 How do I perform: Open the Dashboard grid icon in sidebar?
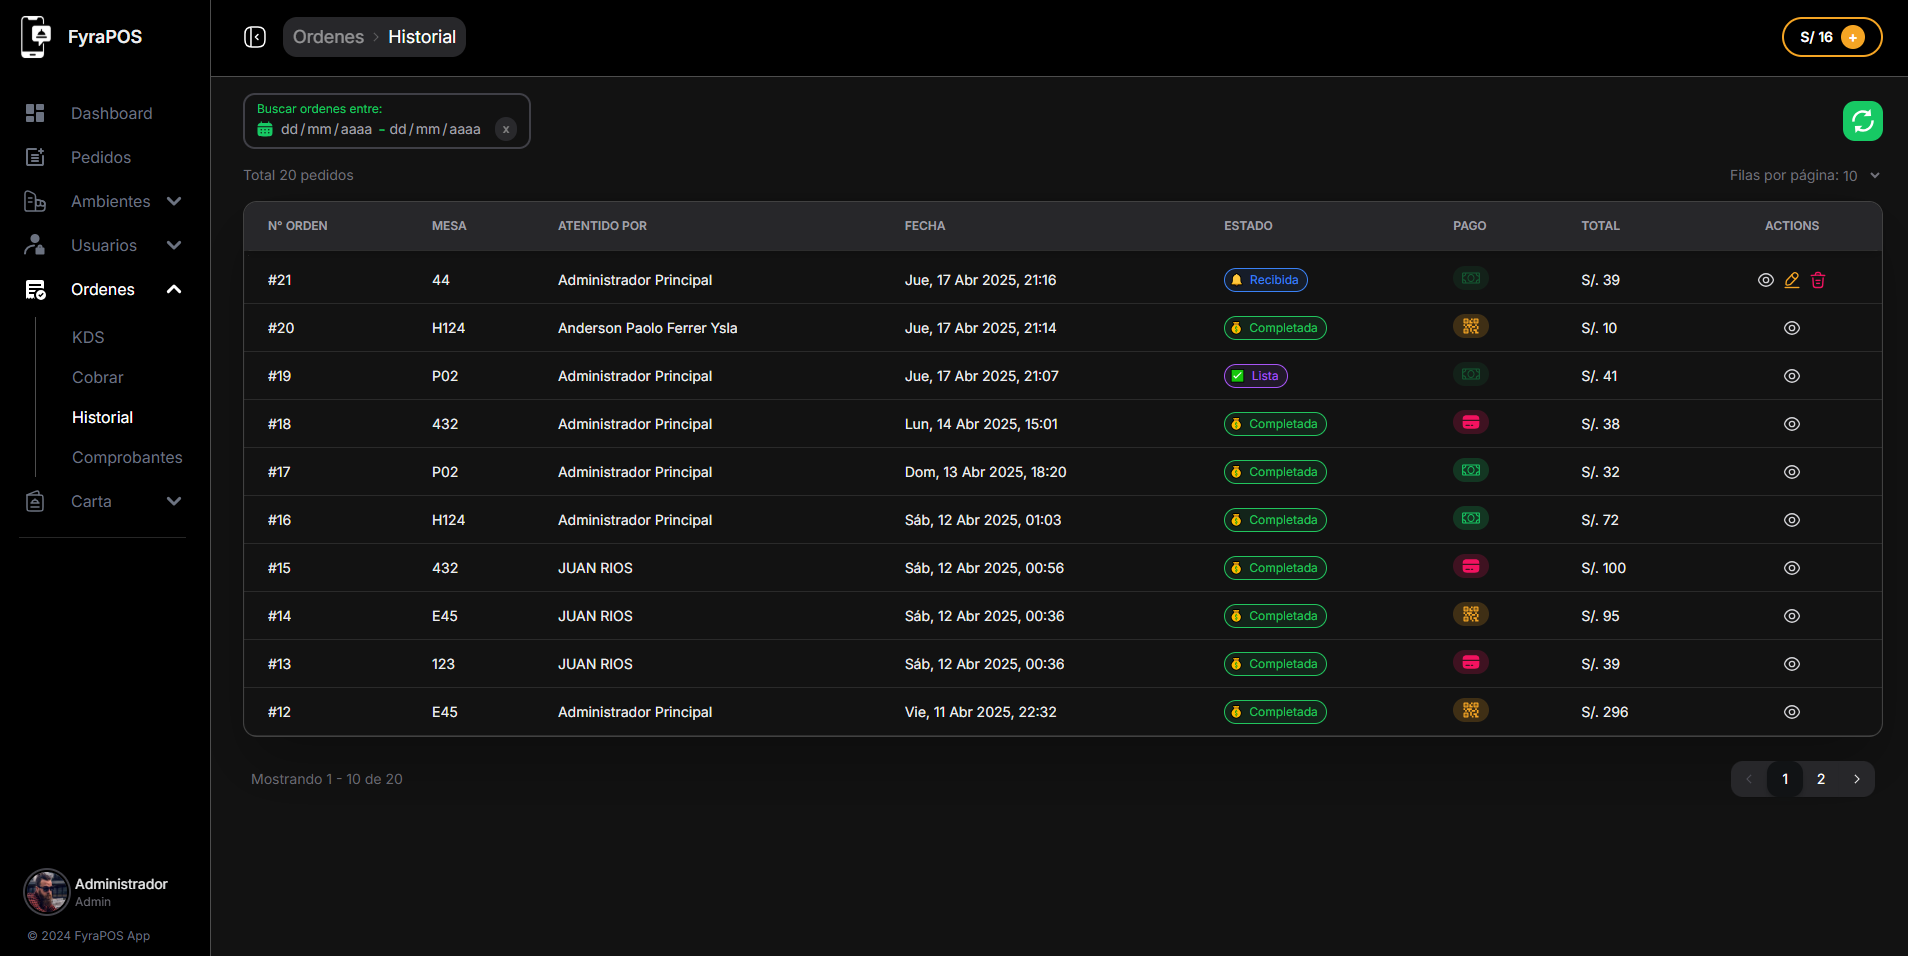coord(35,113)
